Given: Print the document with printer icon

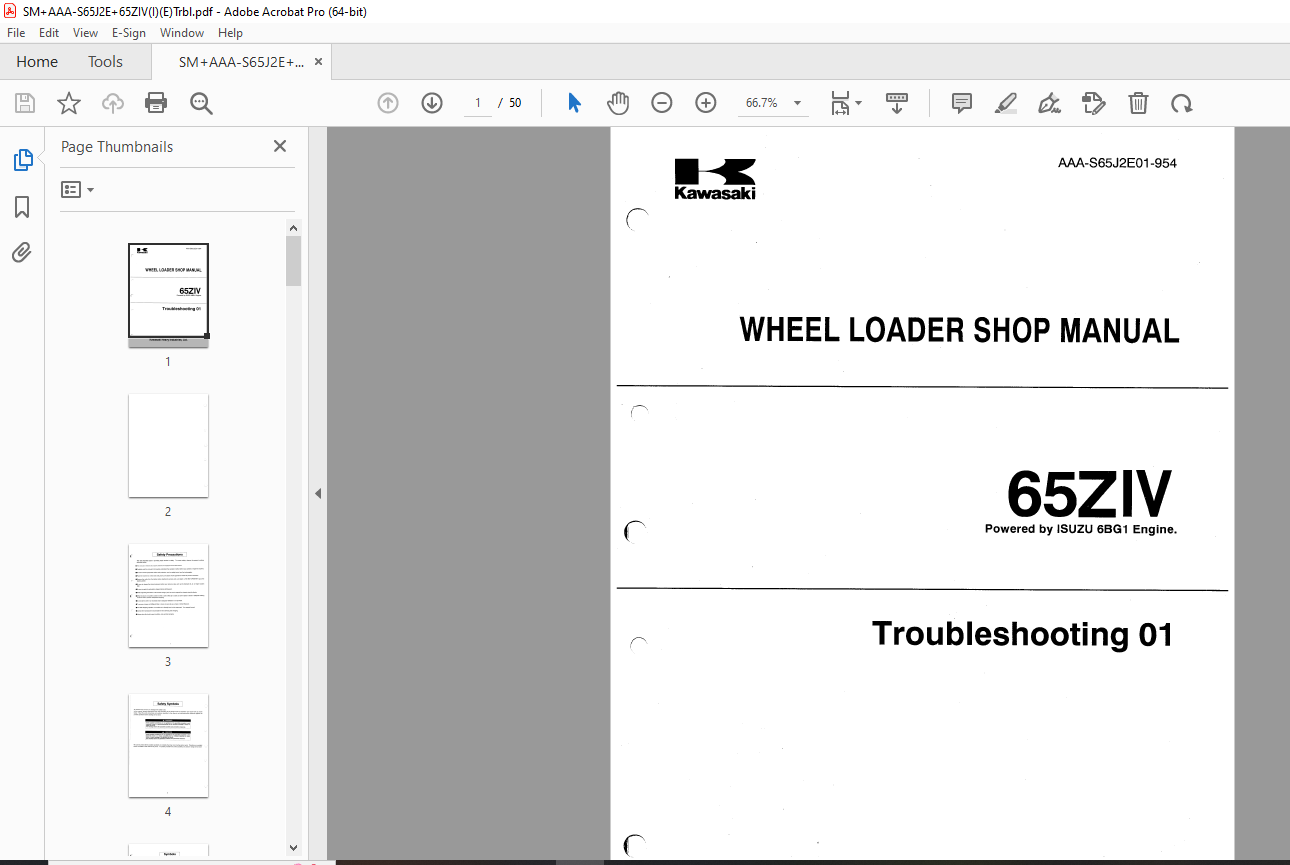Looking at the screenshot, I should tap(156, 103).
